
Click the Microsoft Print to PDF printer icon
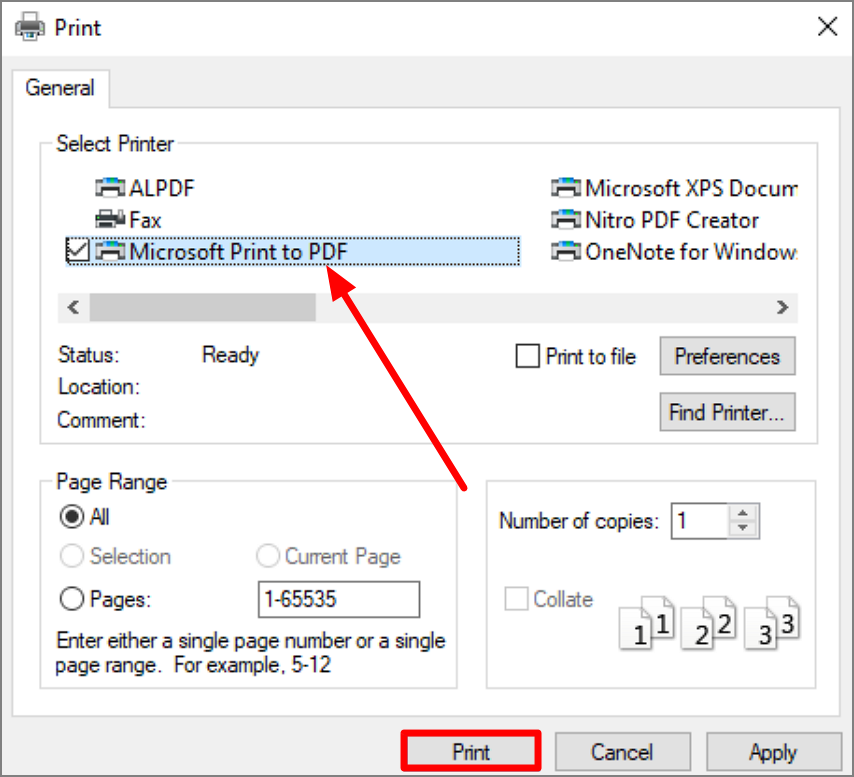[x=110, y=252]
